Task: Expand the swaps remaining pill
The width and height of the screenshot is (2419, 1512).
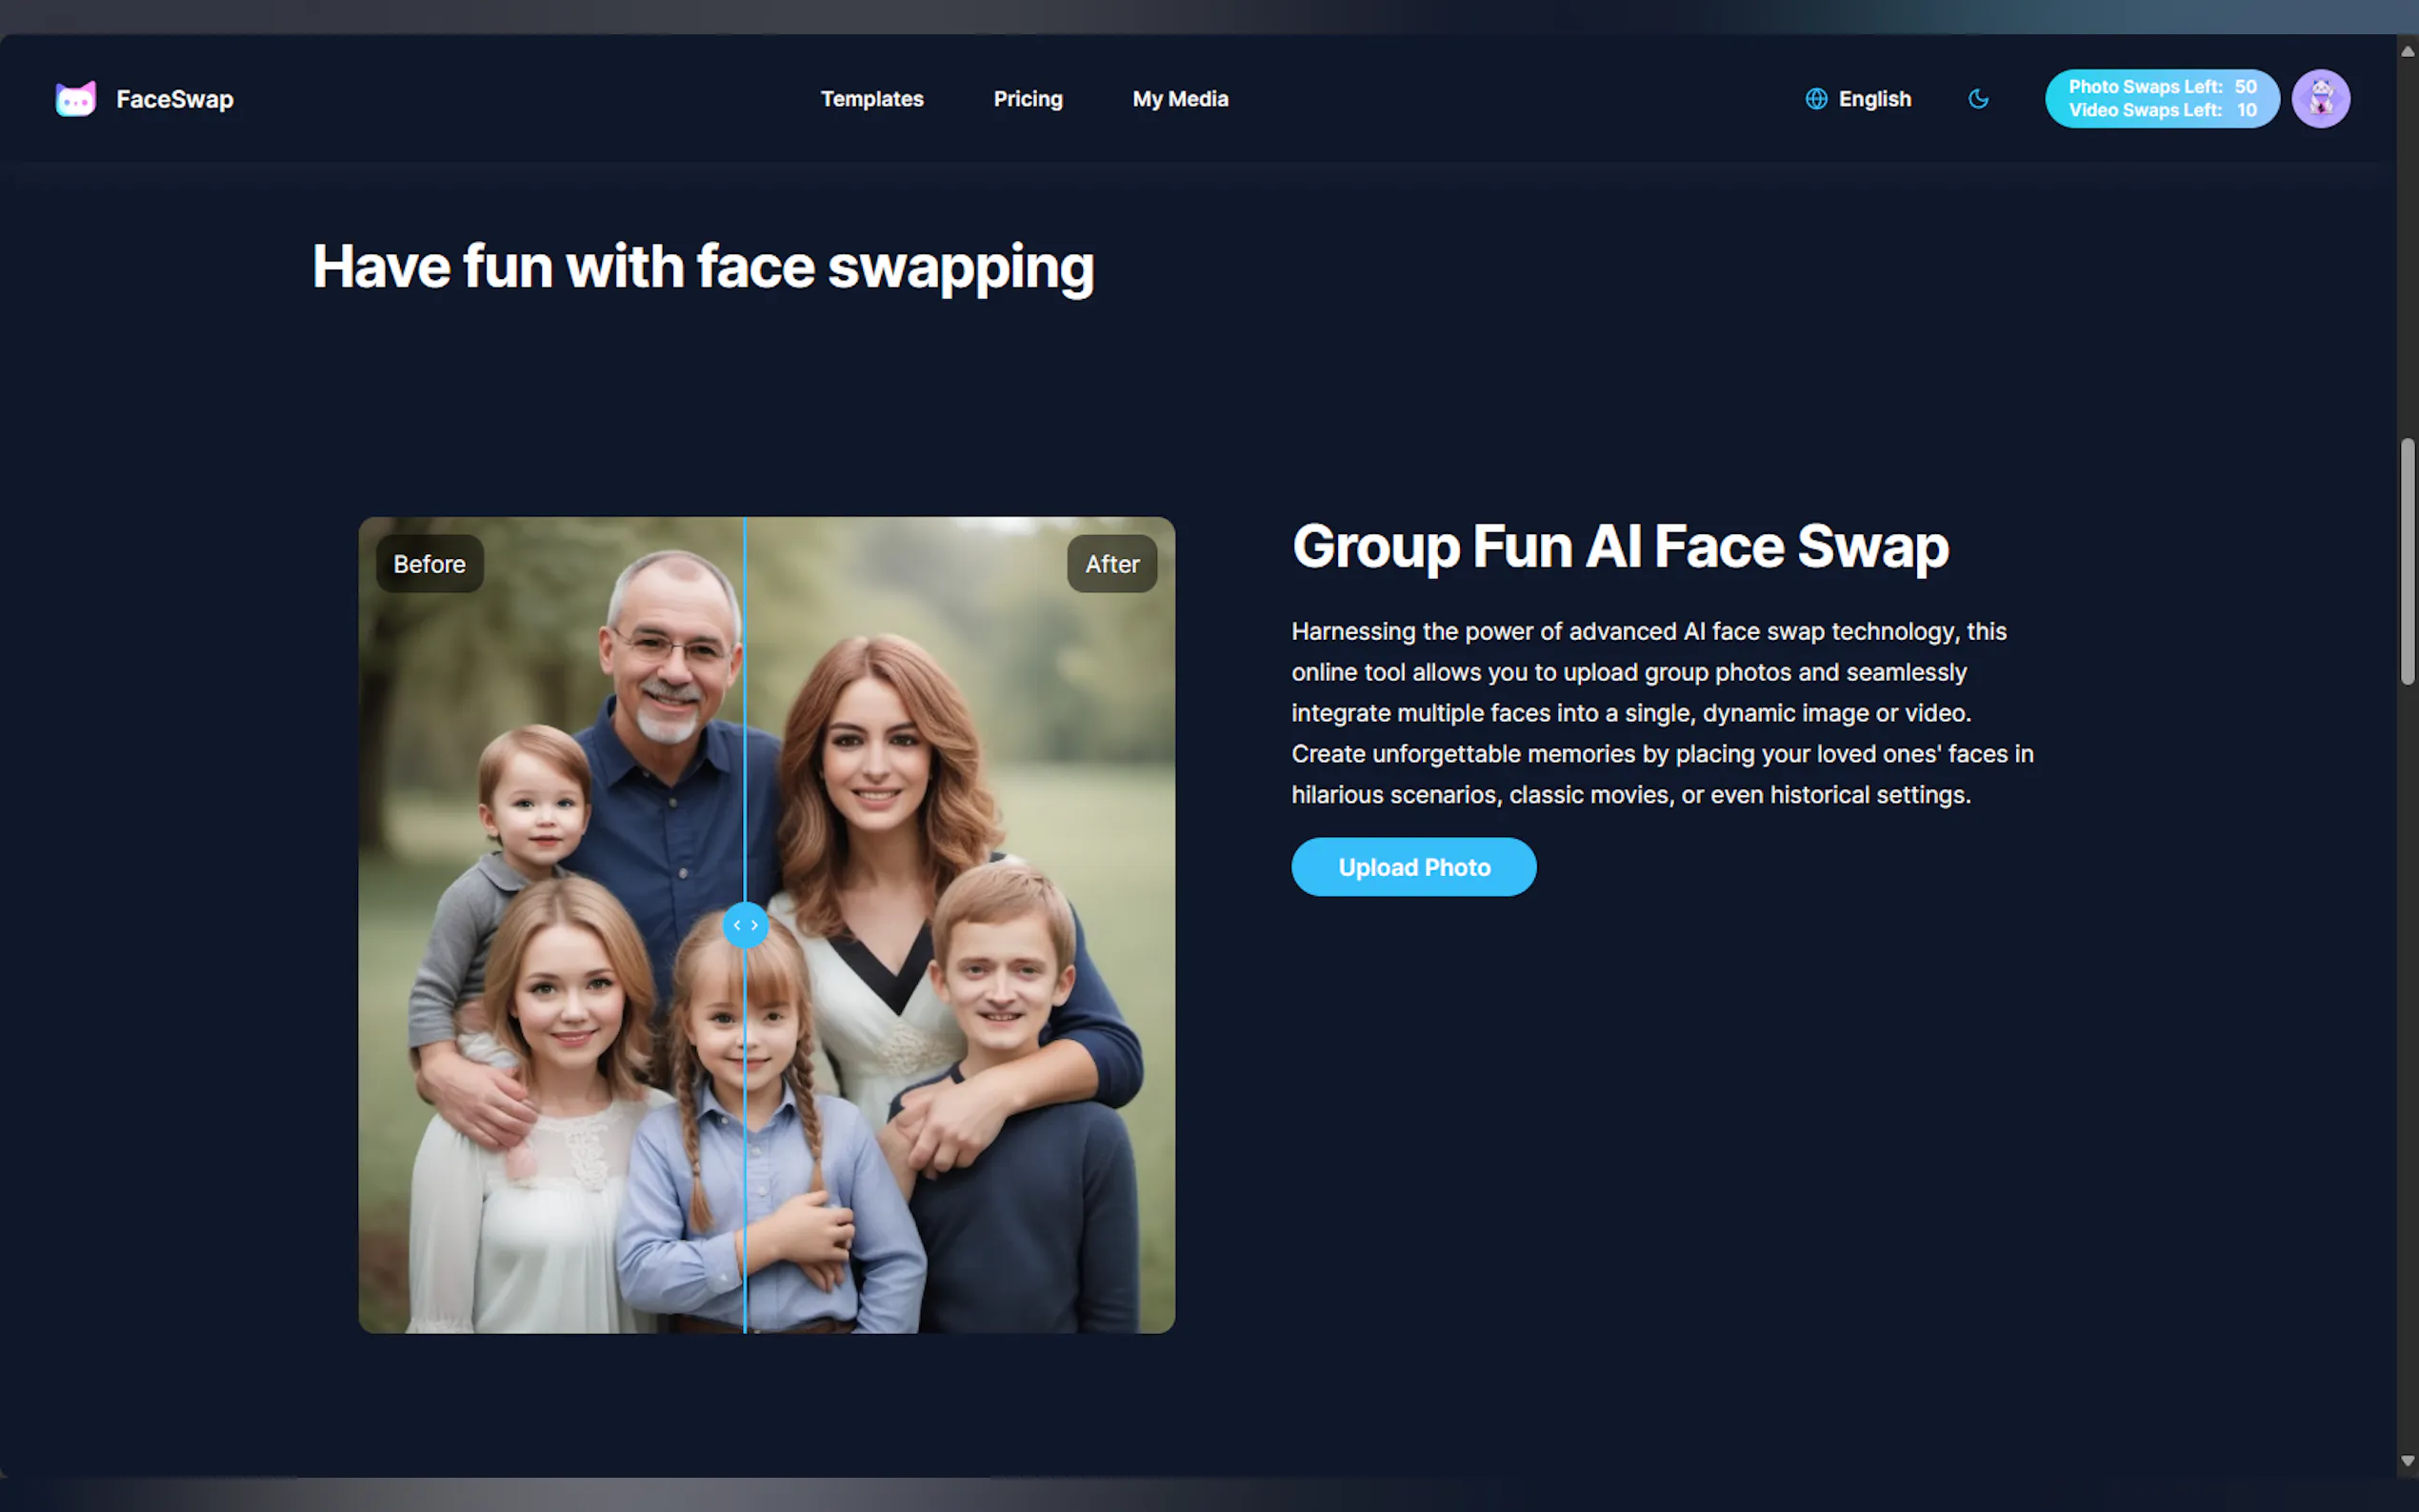Action: 2161,98
